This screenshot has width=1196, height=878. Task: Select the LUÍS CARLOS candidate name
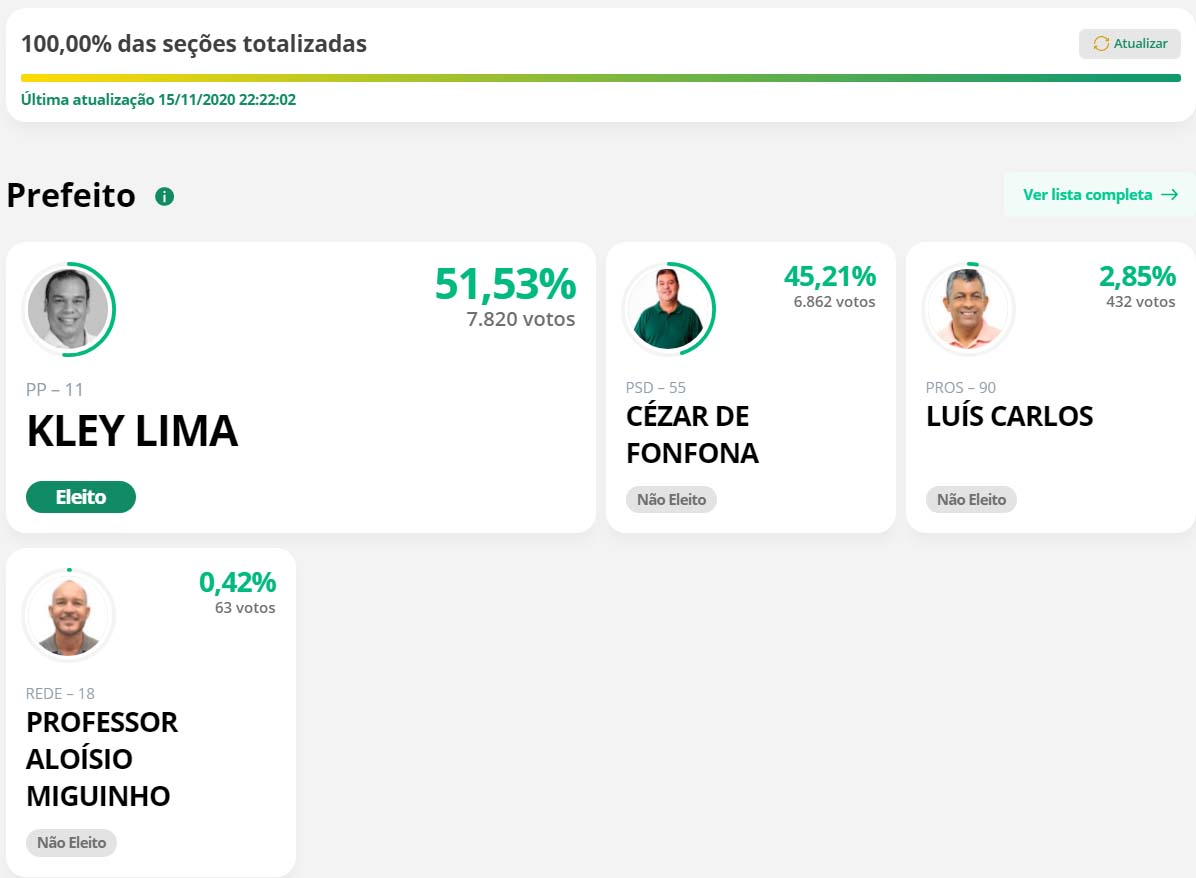click(x=1010, y=416)
